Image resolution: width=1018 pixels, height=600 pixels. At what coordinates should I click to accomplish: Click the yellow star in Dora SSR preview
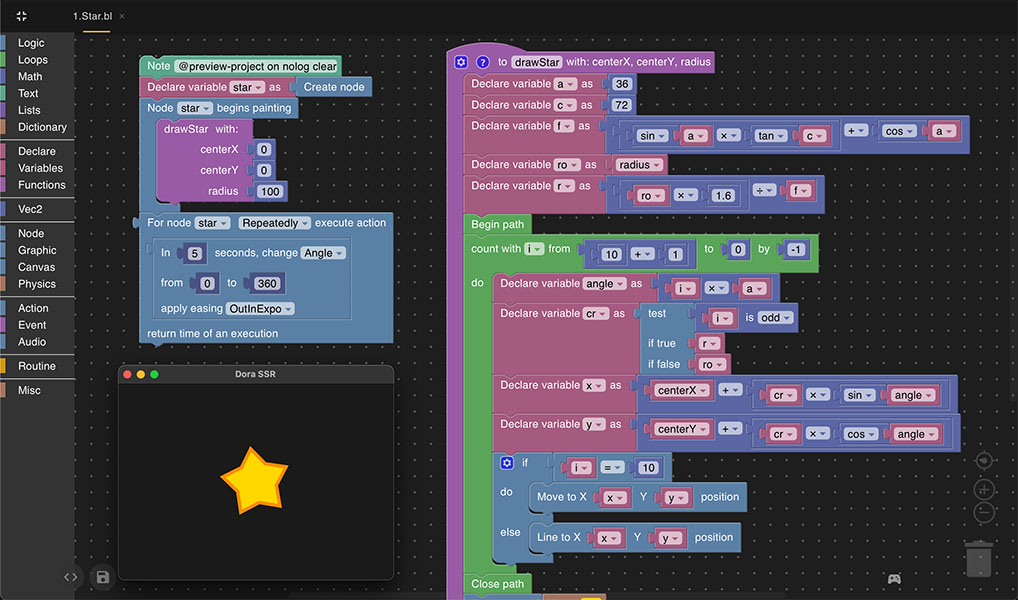coord(254,481)
